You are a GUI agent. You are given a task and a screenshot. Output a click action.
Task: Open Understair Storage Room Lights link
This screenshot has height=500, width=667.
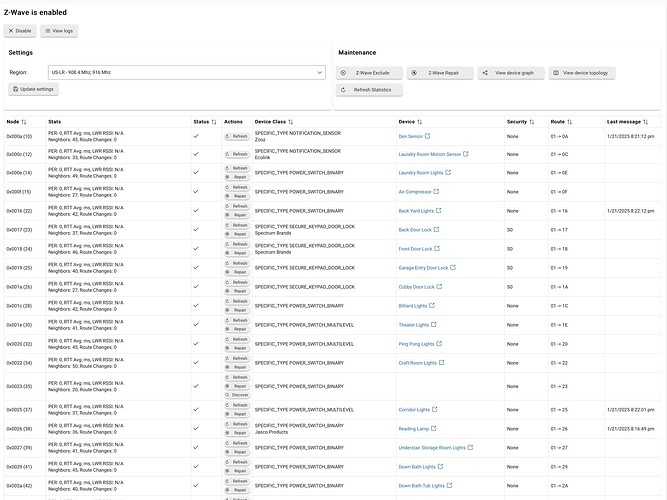coord(432,448)
